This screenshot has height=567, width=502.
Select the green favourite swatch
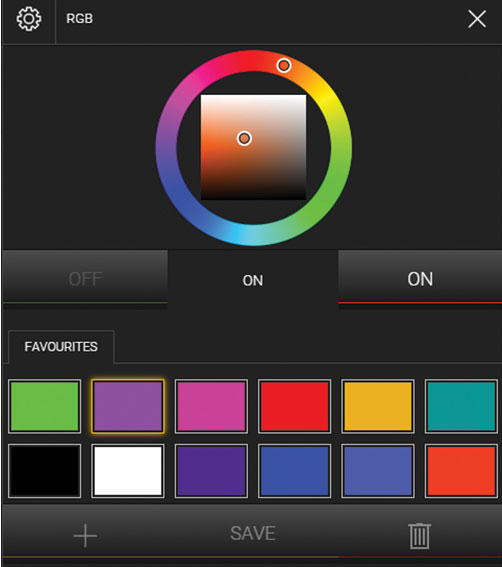click(44, 406)
